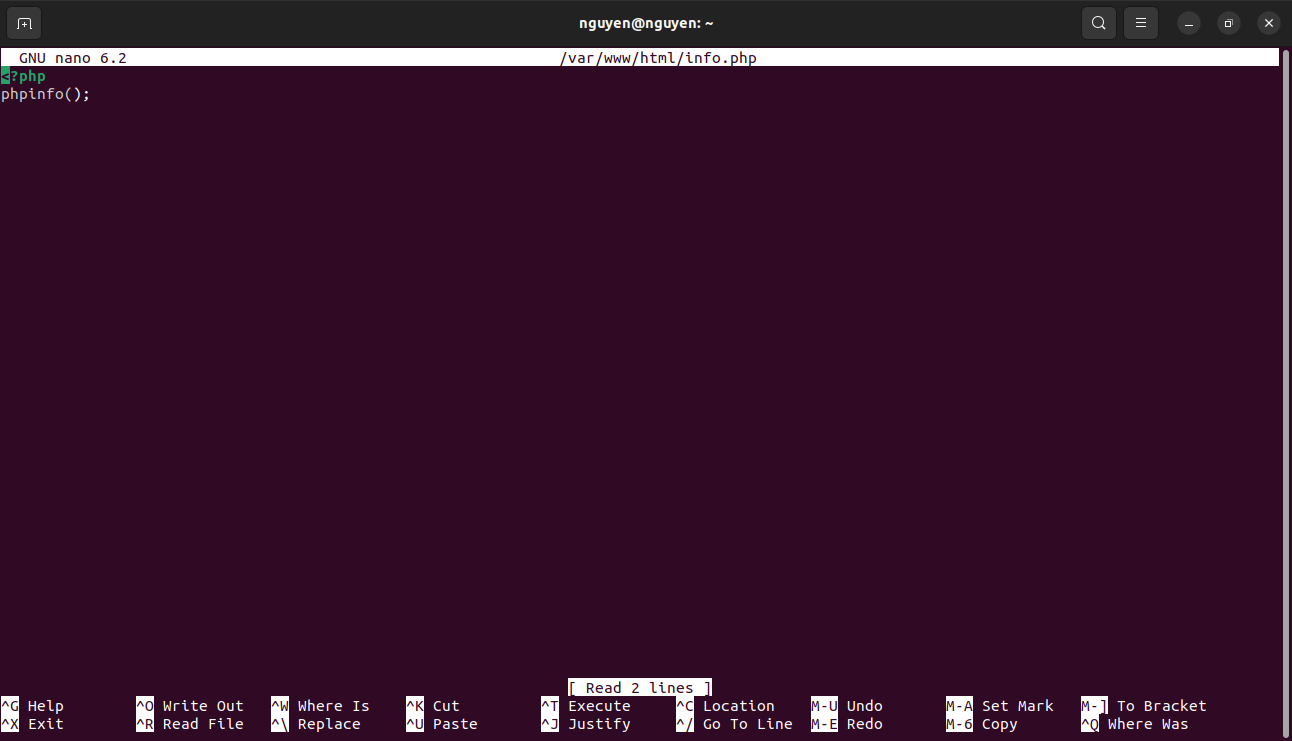Click the ^/ Go To Line shortcut
Viewport: 1292px width, 741px height.
click(x=734, y=724)
